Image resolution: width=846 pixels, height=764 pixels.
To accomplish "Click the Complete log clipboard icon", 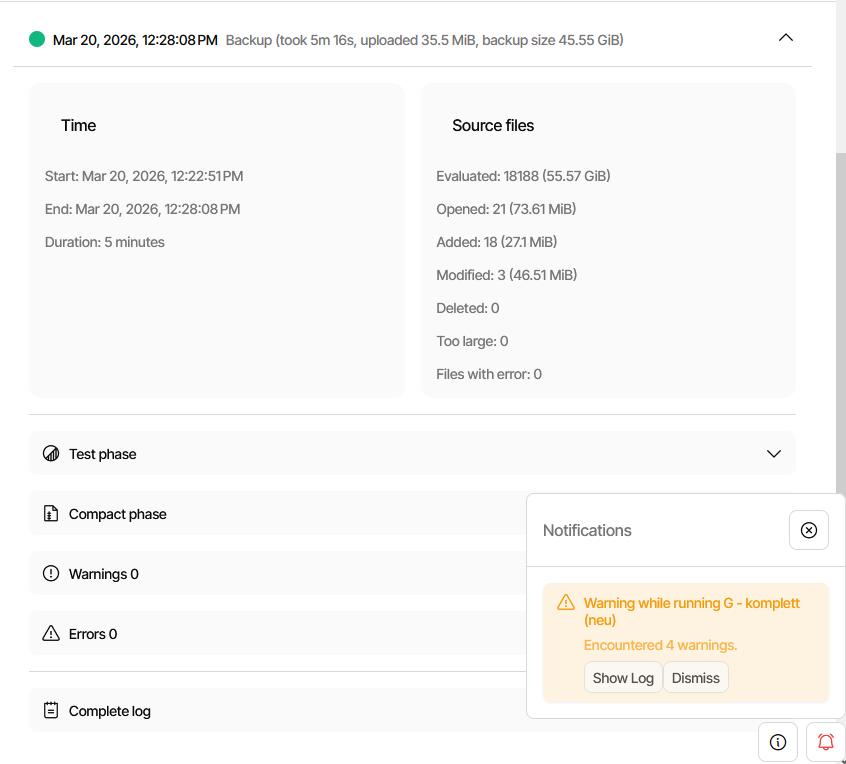I will pos(51,711).
